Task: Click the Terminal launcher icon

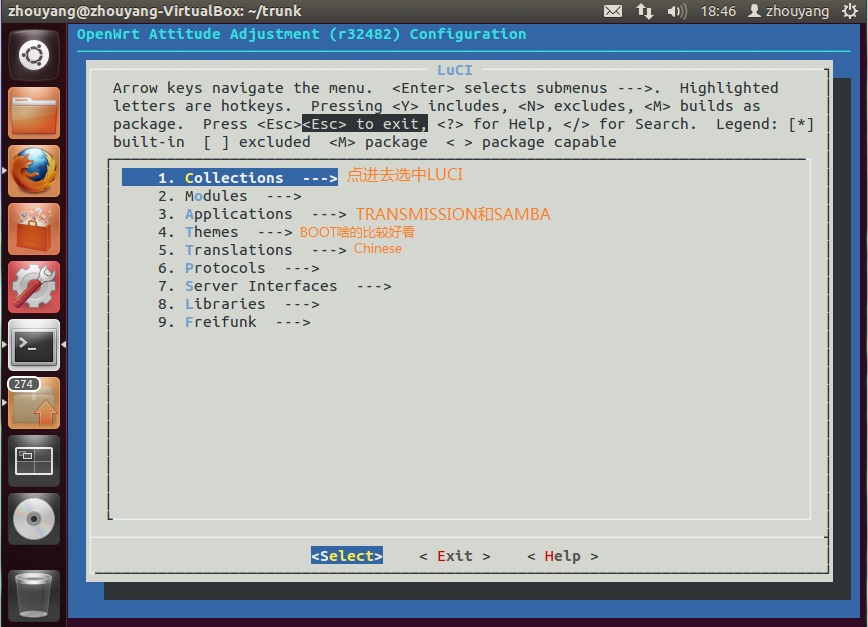Action: point(34,345)
